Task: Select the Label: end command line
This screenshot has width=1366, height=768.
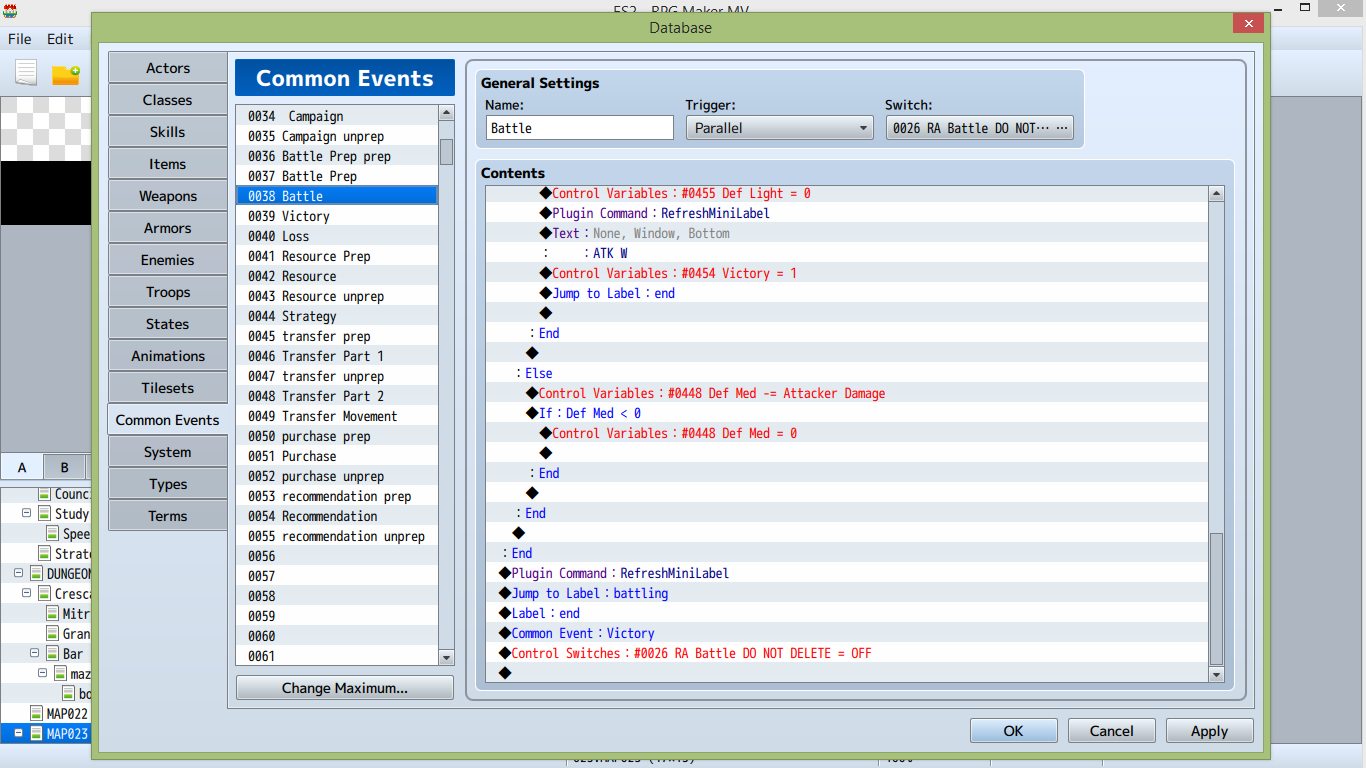Action: point(847,613)
